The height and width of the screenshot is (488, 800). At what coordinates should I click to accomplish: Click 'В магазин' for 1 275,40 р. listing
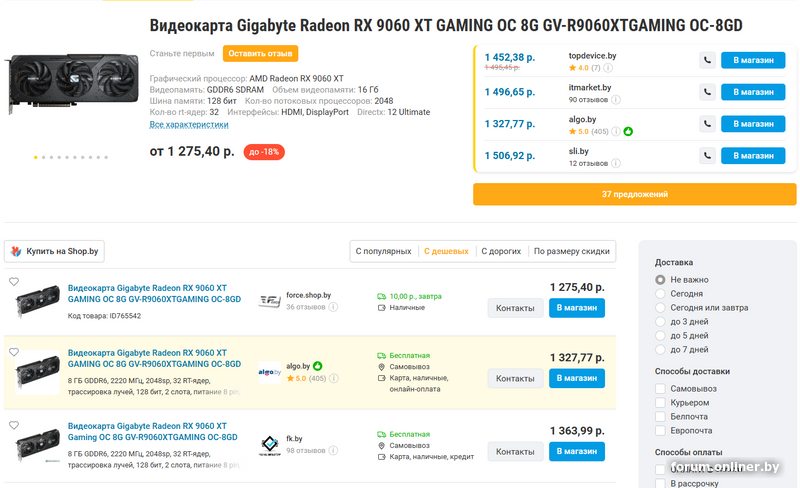point(577,308)
